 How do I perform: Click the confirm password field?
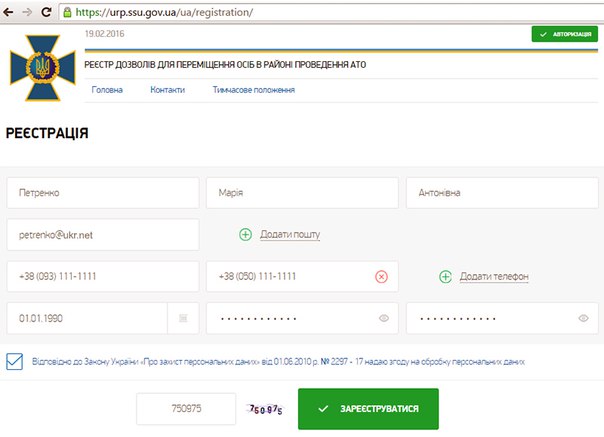coord(502,318)
